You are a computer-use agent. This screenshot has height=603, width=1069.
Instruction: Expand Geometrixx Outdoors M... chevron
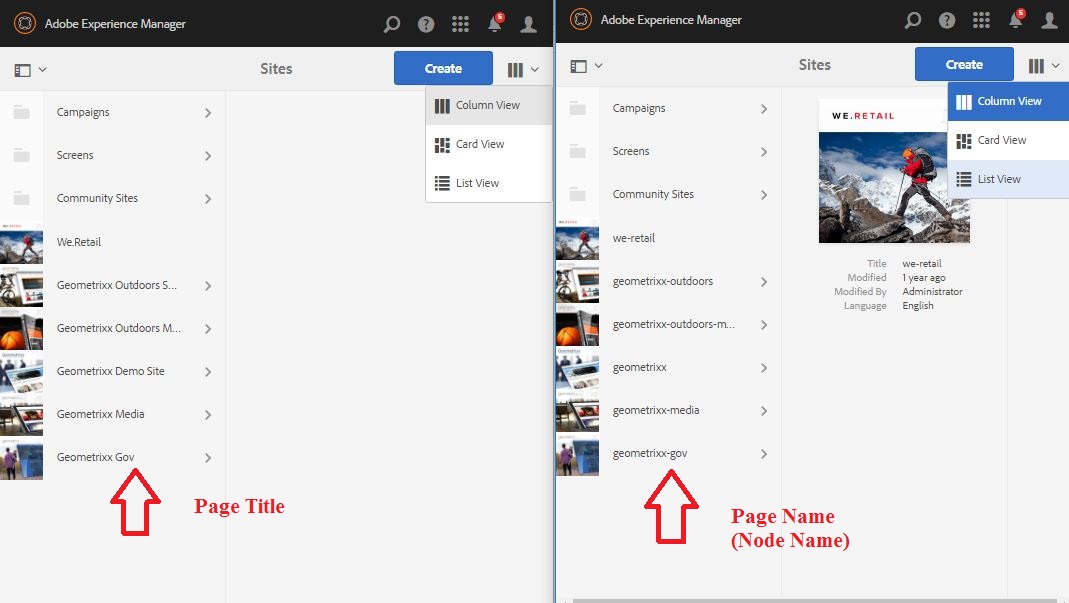pos(208,328)
